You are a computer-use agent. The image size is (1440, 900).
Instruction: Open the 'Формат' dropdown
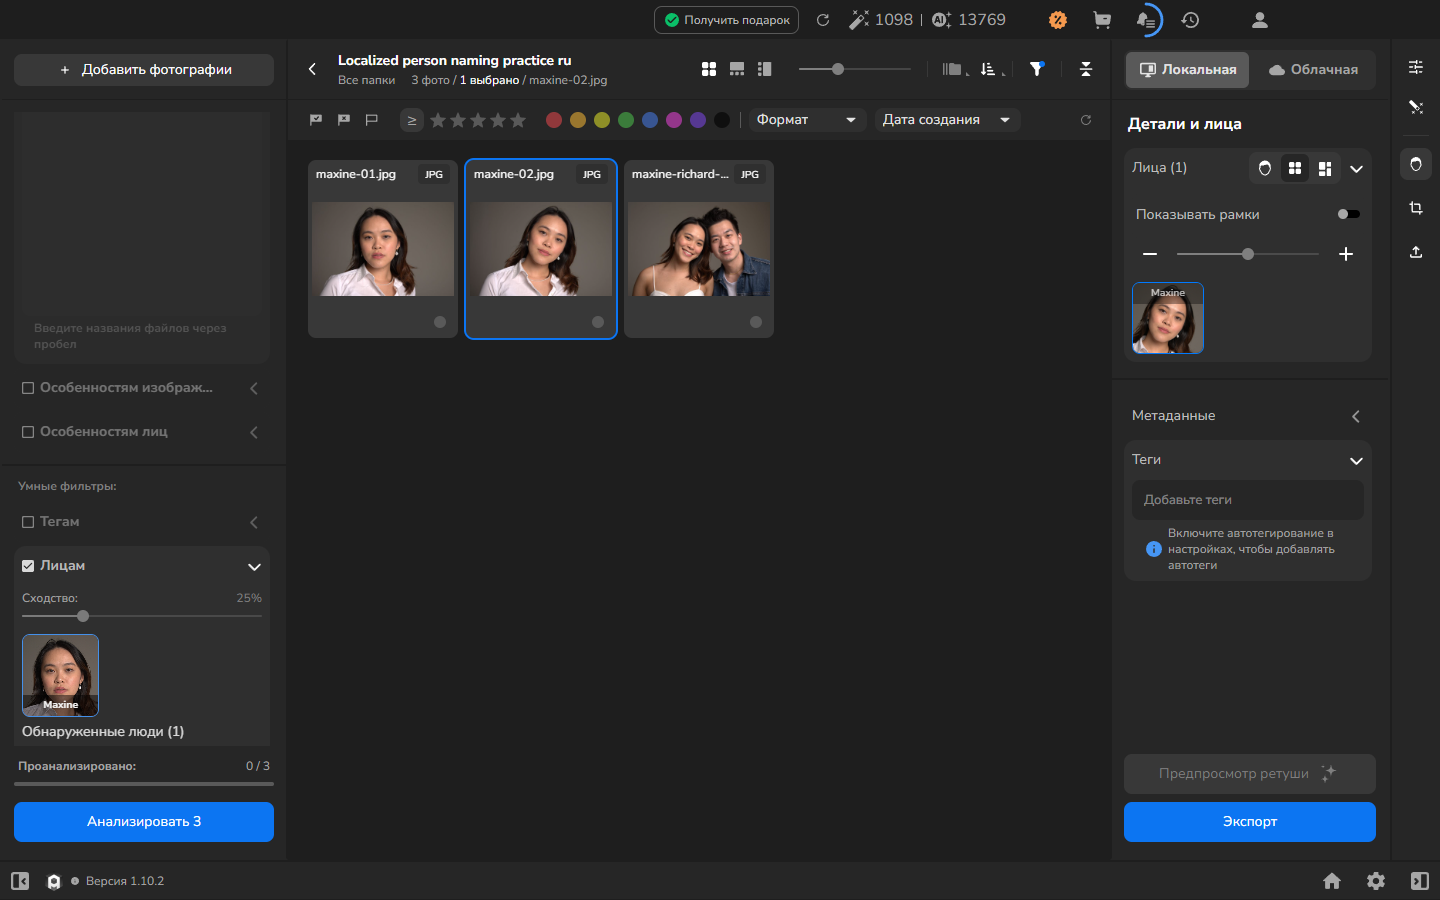[x=808, y=120]
